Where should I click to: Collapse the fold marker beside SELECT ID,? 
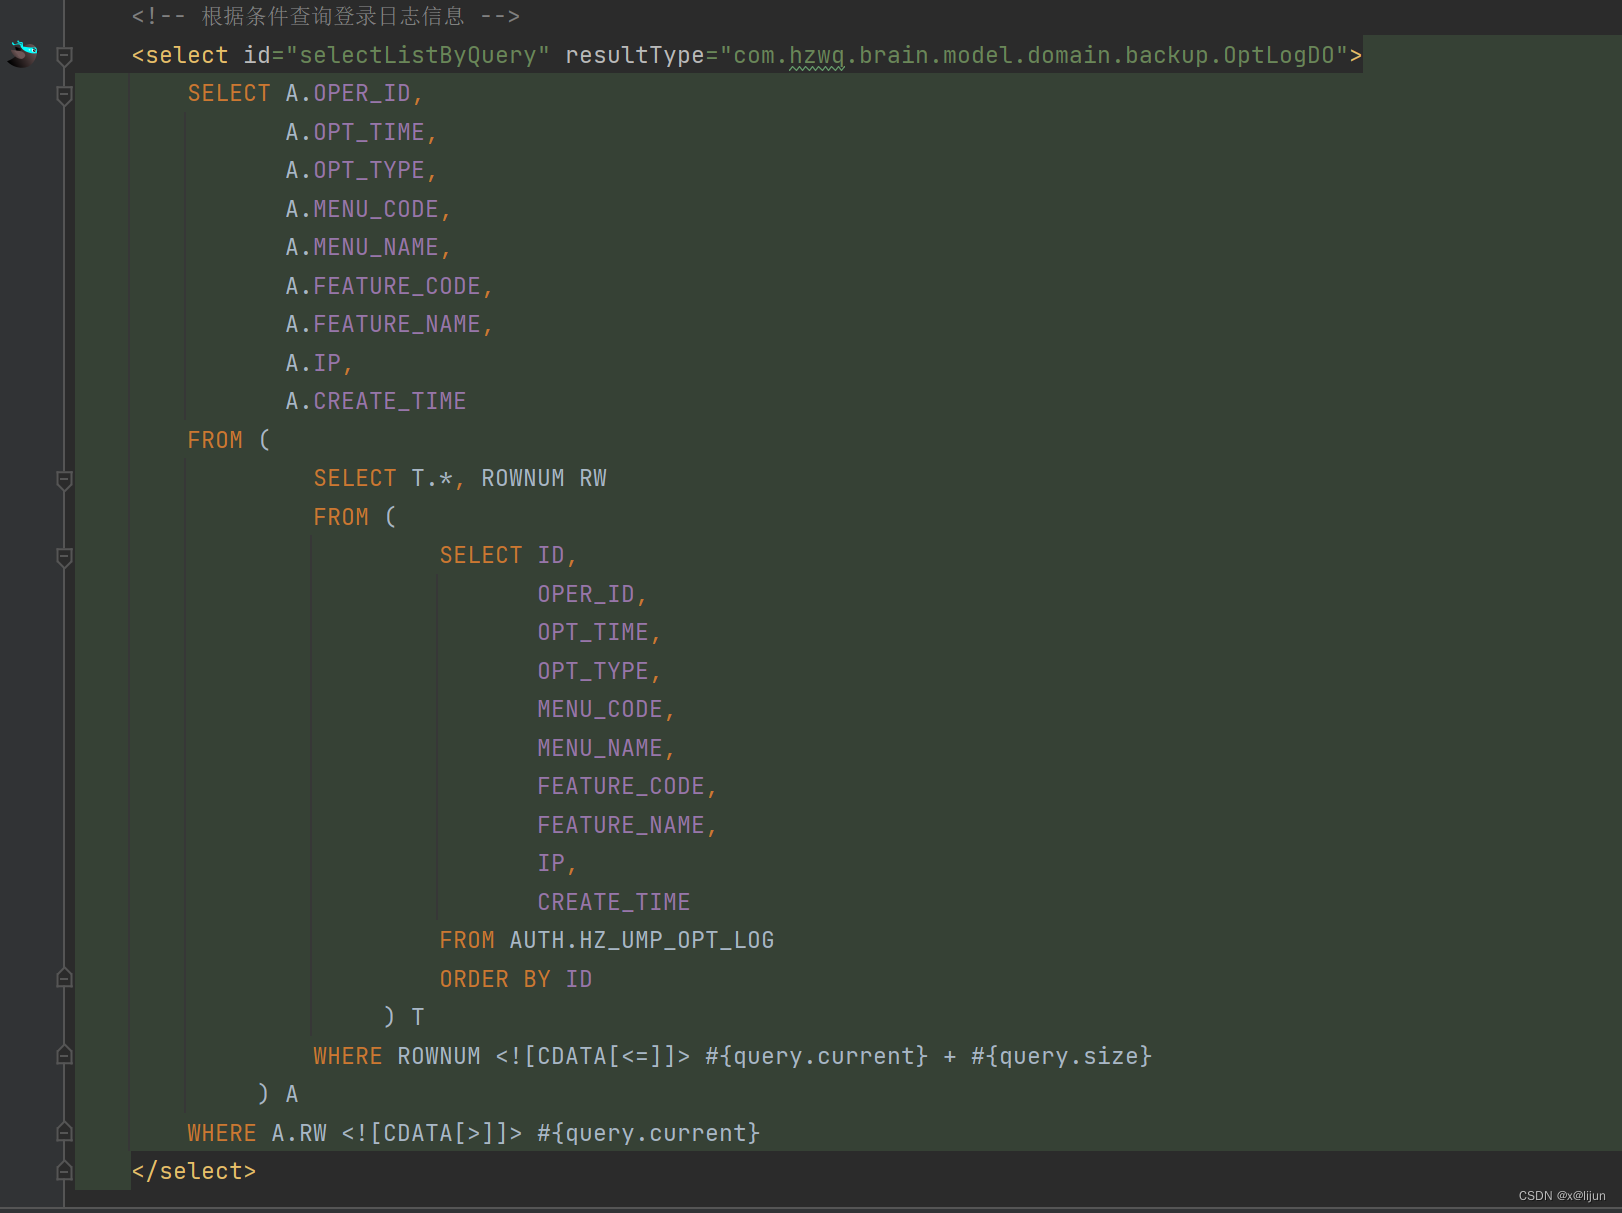pos(64,557)
